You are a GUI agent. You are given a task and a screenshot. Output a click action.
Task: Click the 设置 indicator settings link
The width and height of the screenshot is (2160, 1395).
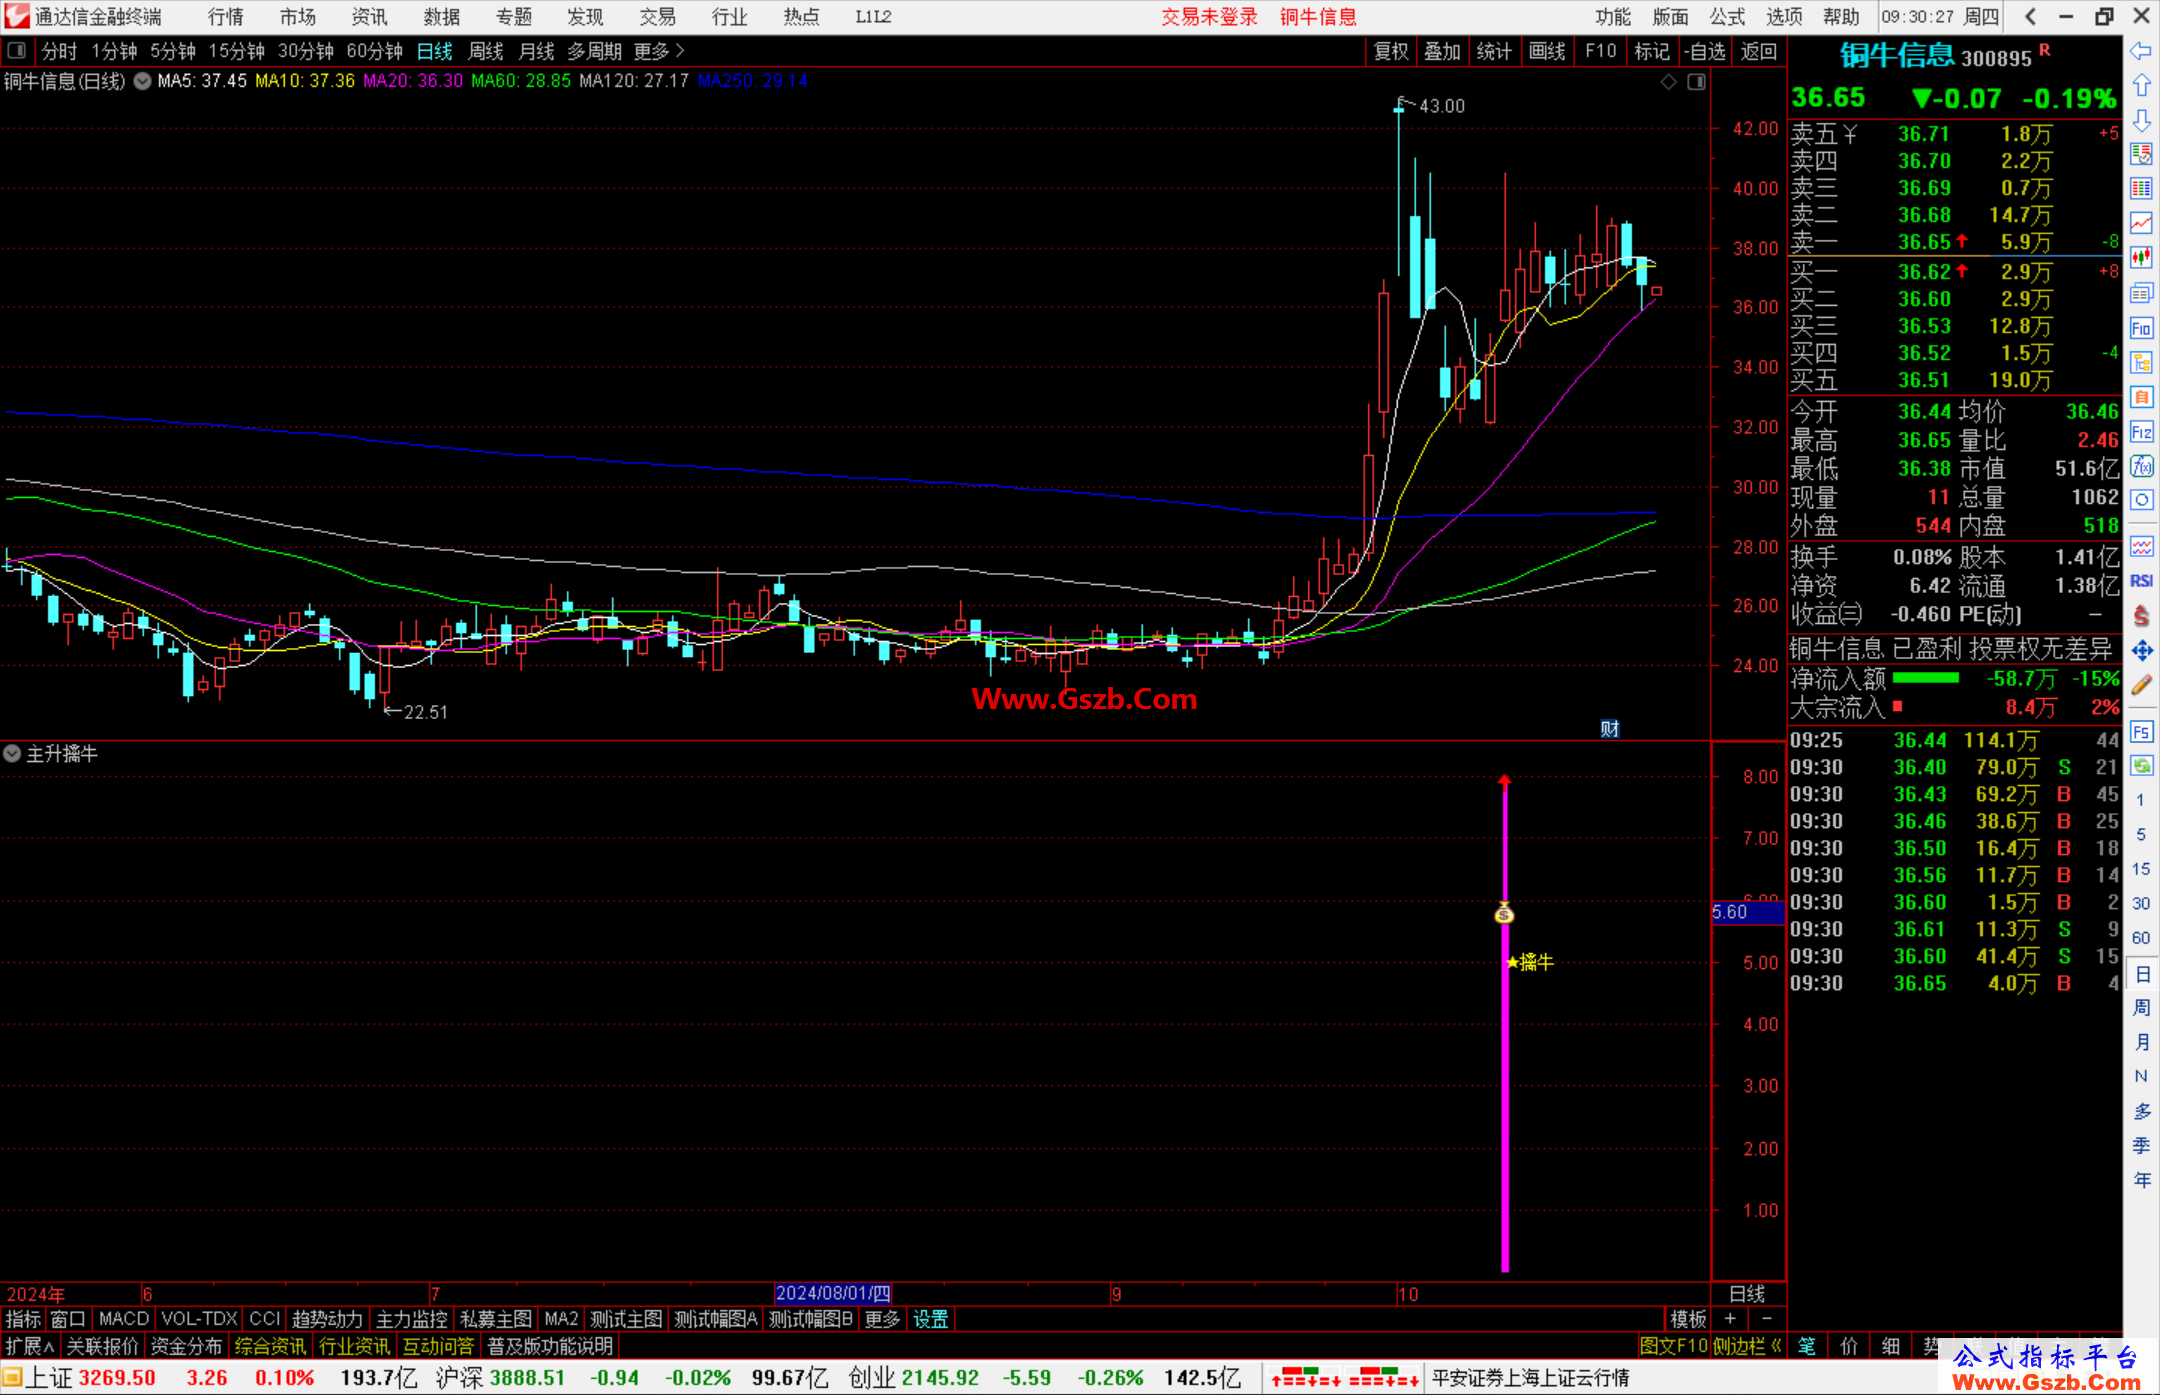pos(930,1319)
